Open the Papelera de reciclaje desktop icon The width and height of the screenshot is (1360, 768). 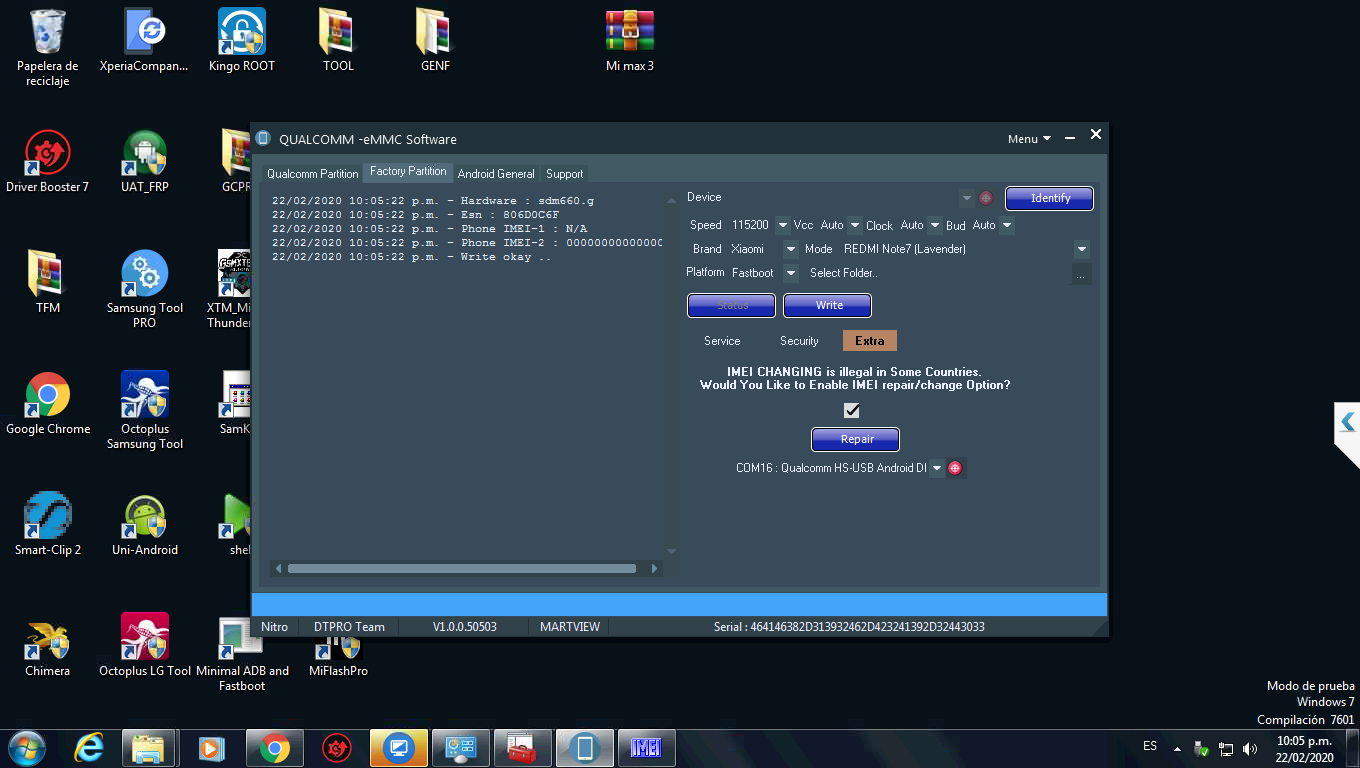coord(48,48)
